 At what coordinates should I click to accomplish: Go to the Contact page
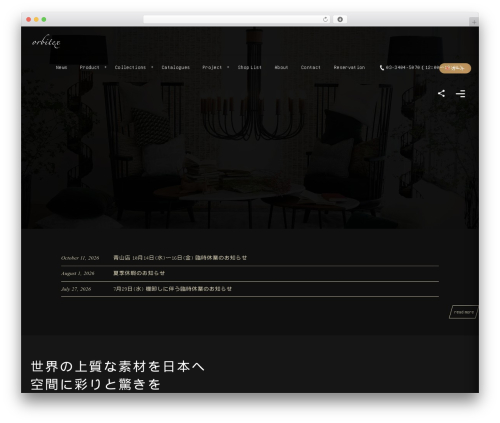pos(310,67)
